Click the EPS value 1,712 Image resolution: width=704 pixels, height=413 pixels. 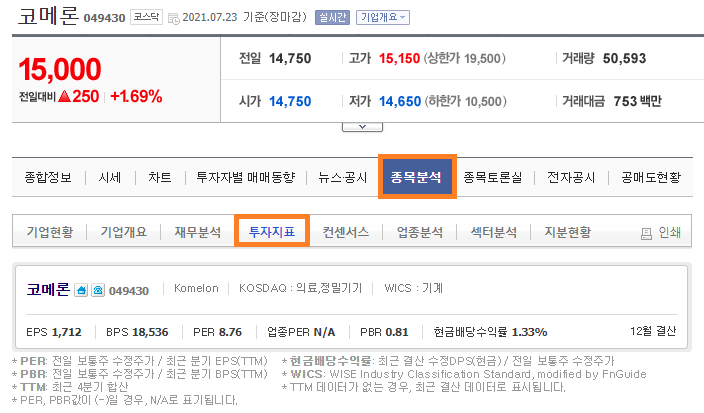click(x=67, y=332)
